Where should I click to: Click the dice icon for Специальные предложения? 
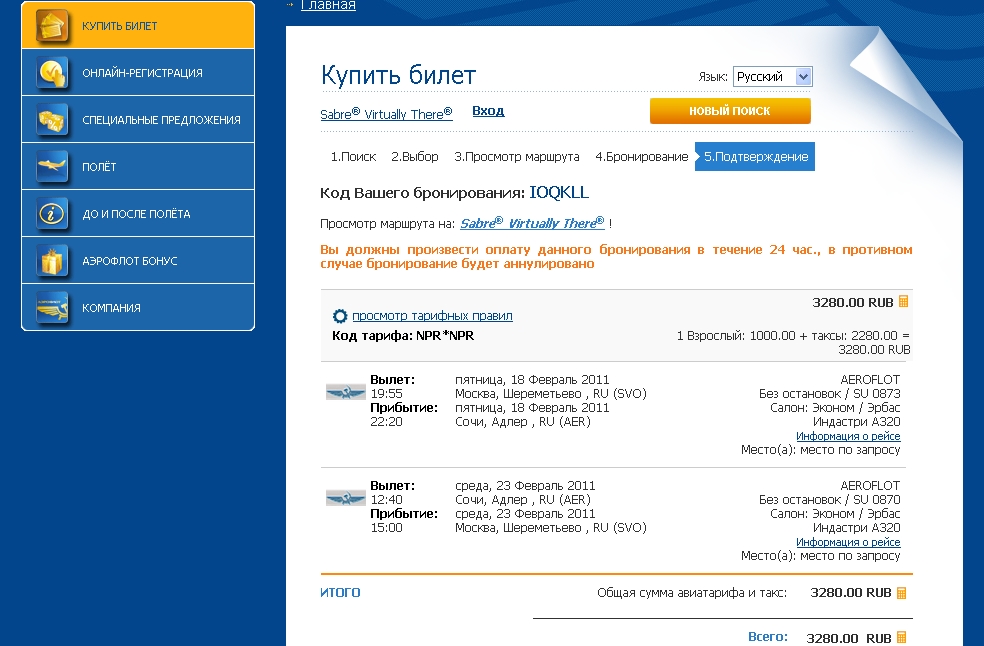click(52, 120)
